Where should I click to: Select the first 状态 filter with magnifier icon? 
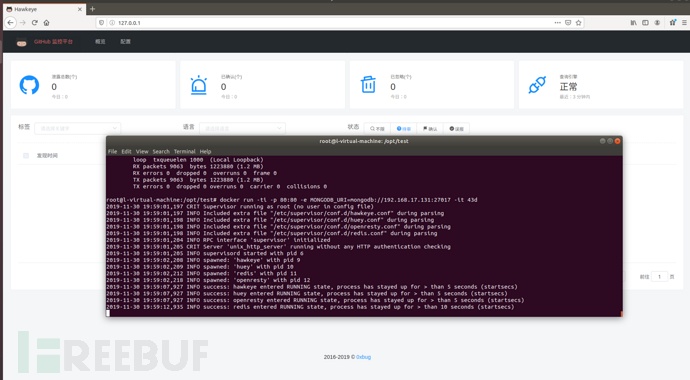(378, 128)
